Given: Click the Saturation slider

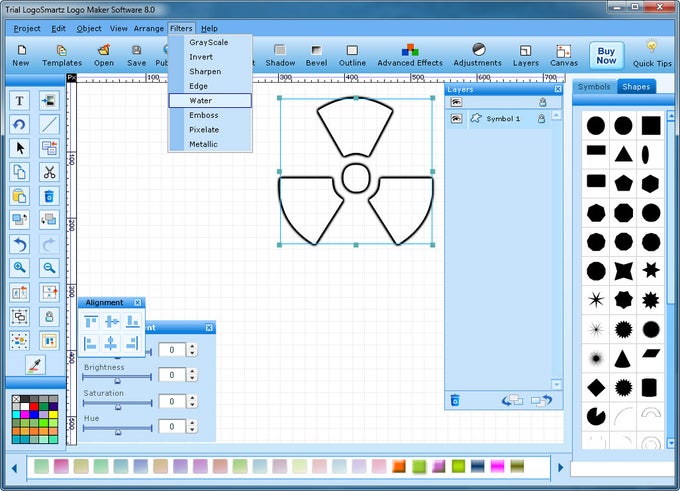Looking at the screenshot, I should 117,403.
